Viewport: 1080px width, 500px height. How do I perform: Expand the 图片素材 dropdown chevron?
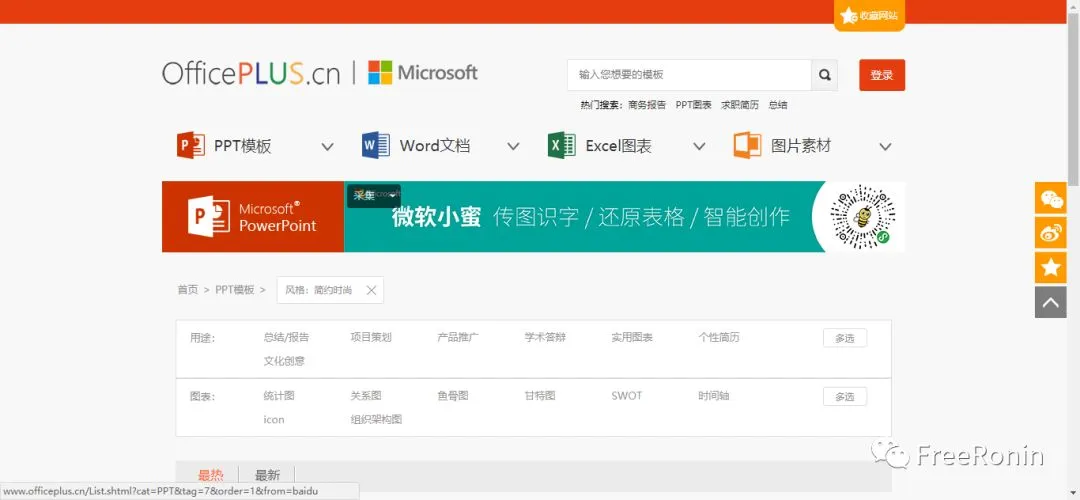886,147
